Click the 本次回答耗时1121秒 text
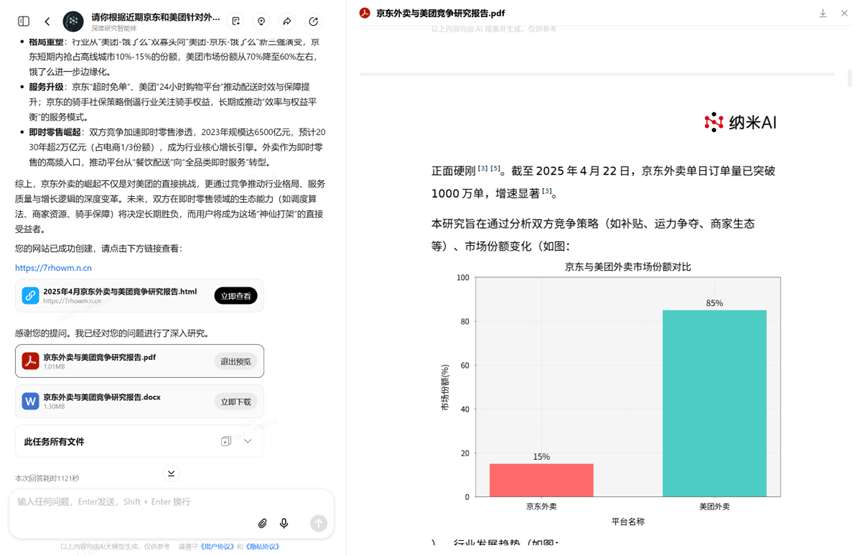This screenshot has height=556, width=865. click(x=47, y=478)
